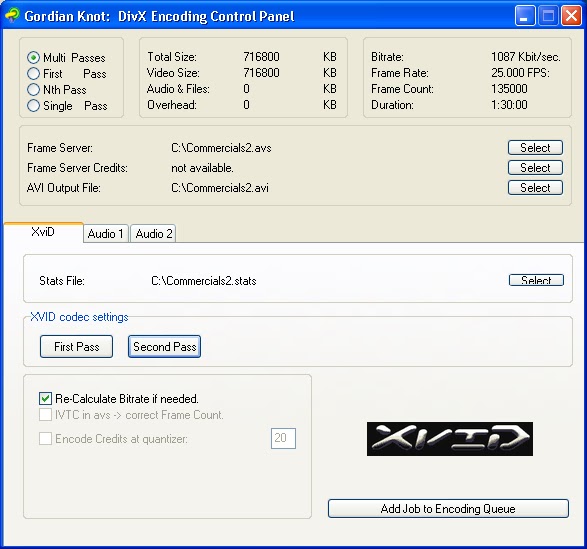The image size is (587, 549).
Task: Close the DivX Encoding Control Panel window
Action: pyautogui.click(x=571, y=16)
